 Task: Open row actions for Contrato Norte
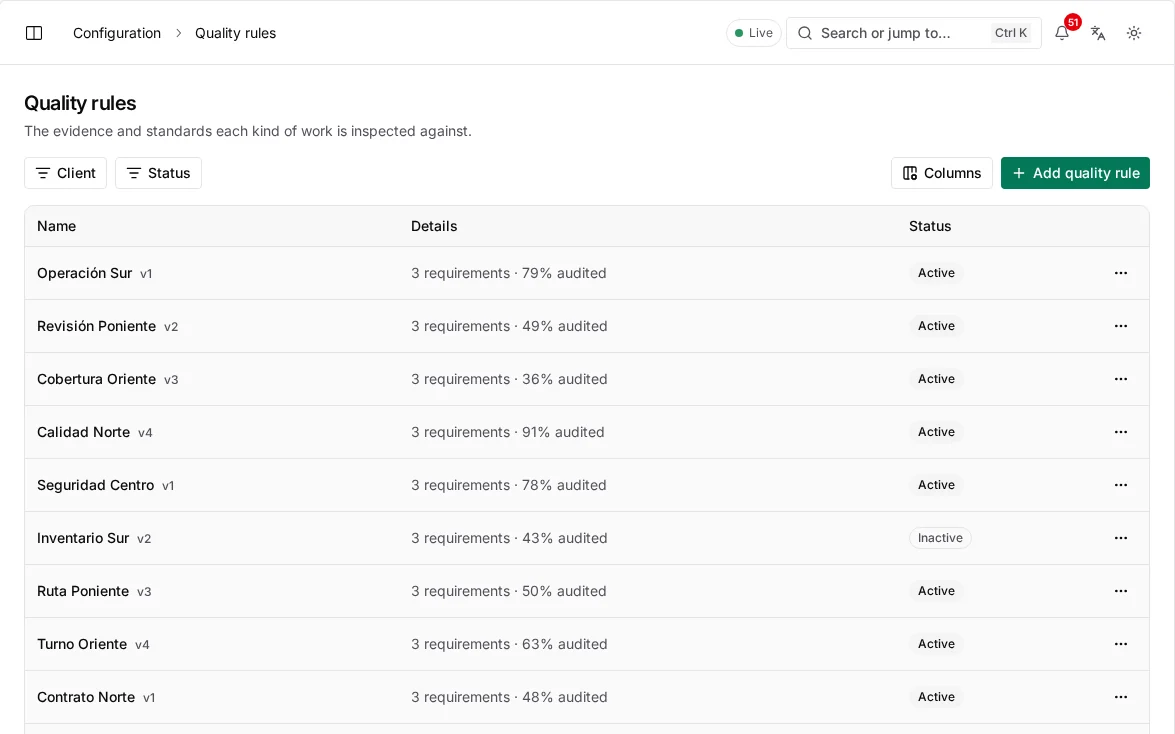[x=1120, y=697]
